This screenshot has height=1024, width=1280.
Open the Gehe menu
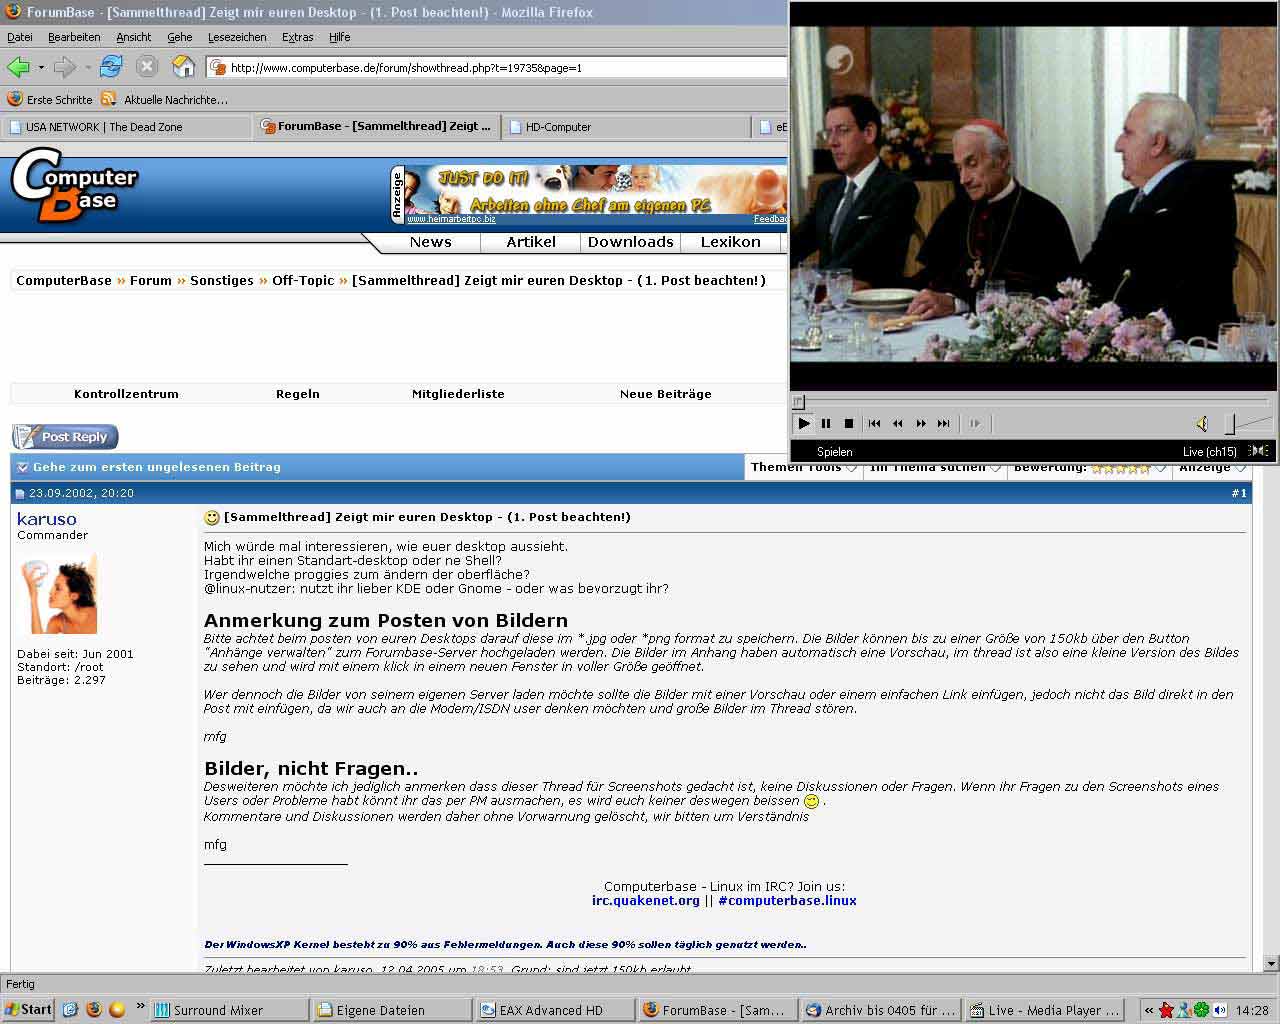[180, 37]
